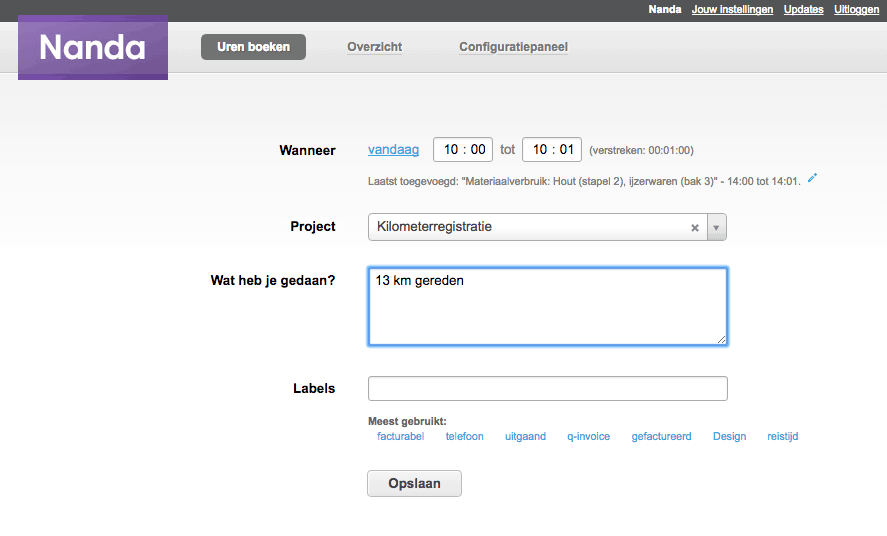The image size is (887, 536).
Task: Clear the Kilometerregistratie project selection
Action: [x=695, y=228]
